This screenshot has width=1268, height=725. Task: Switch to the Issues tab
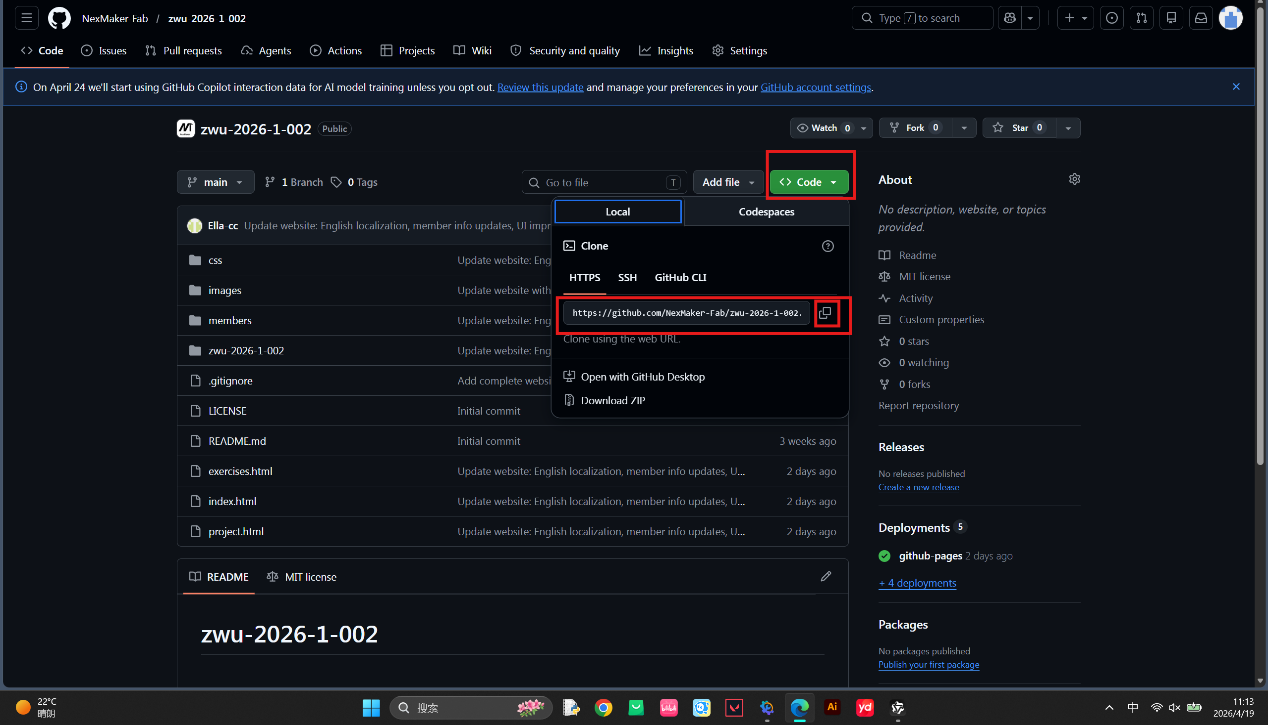(103, 51)
